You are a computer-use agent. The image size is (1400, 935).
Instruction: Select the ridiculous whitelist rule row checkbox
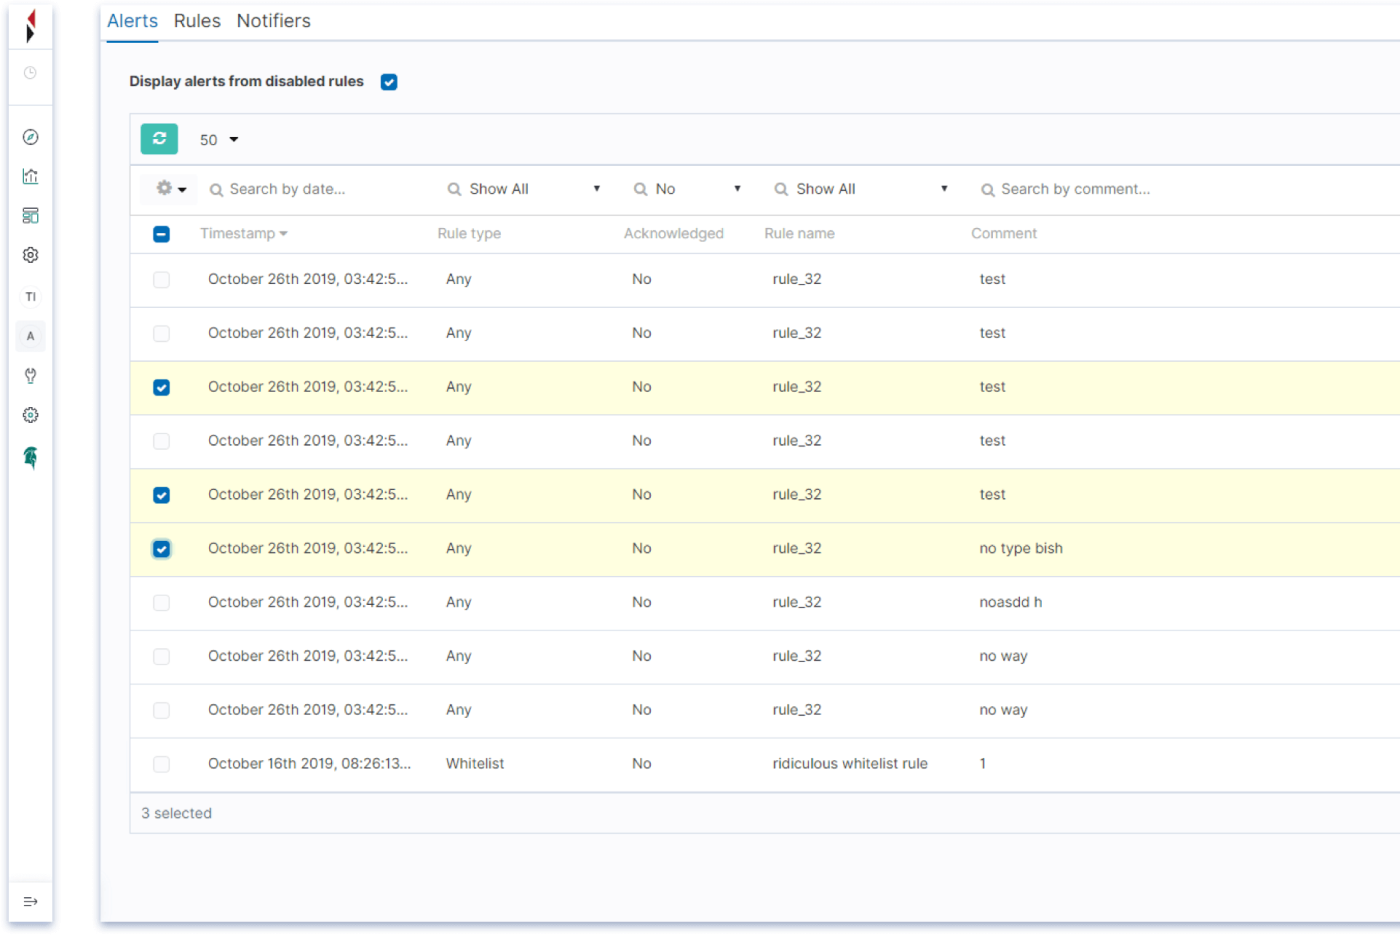point(161,764)
